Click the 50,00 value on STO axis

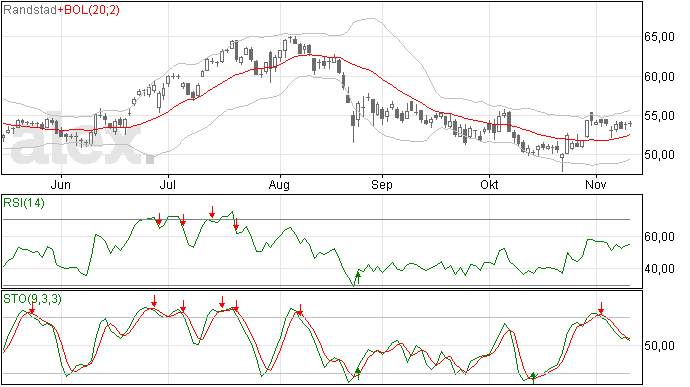(x=659, y=346)
